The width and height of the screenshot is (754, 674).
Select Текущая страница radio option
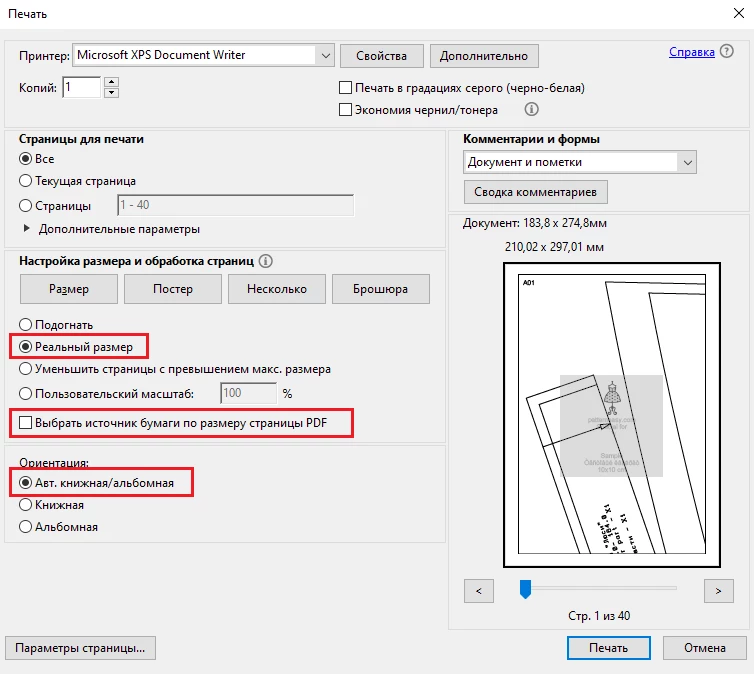click(25, 181)
